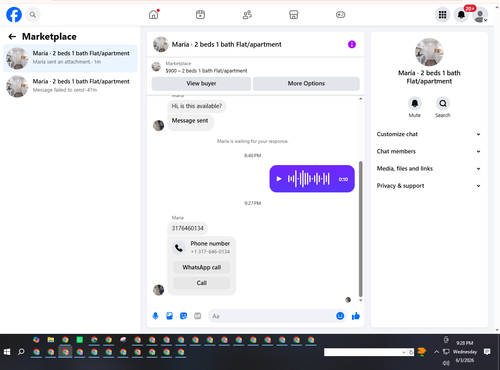Screen dimensions: 500x370
Task: Open the María conversation that failed to send
Action: (x=70, y=86)
